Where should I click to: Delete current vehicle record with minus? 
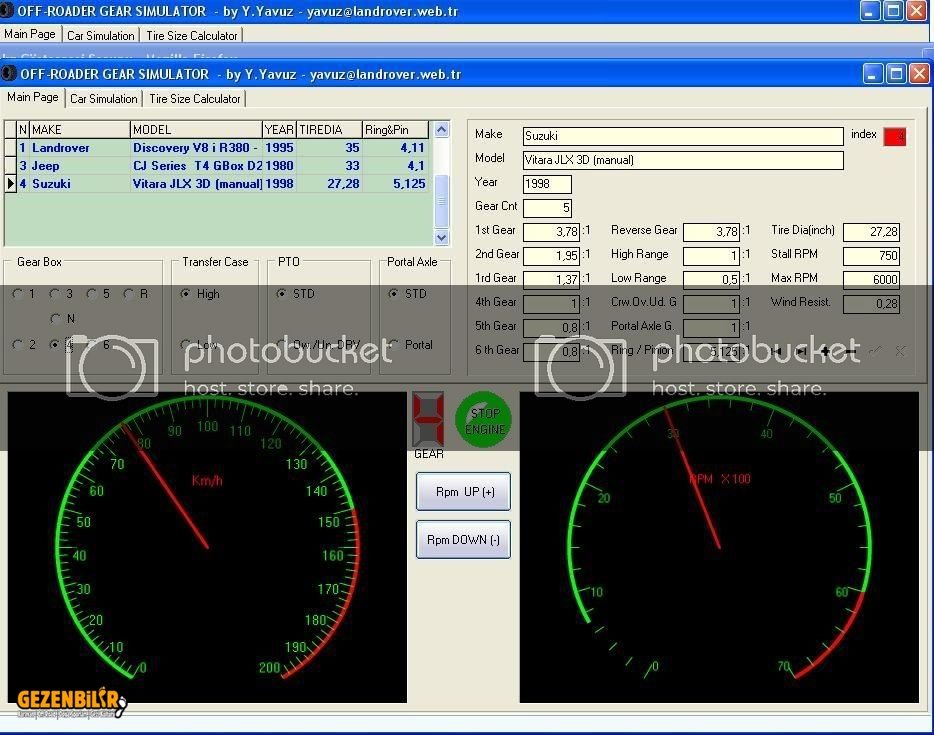click(x=851, y=351)
